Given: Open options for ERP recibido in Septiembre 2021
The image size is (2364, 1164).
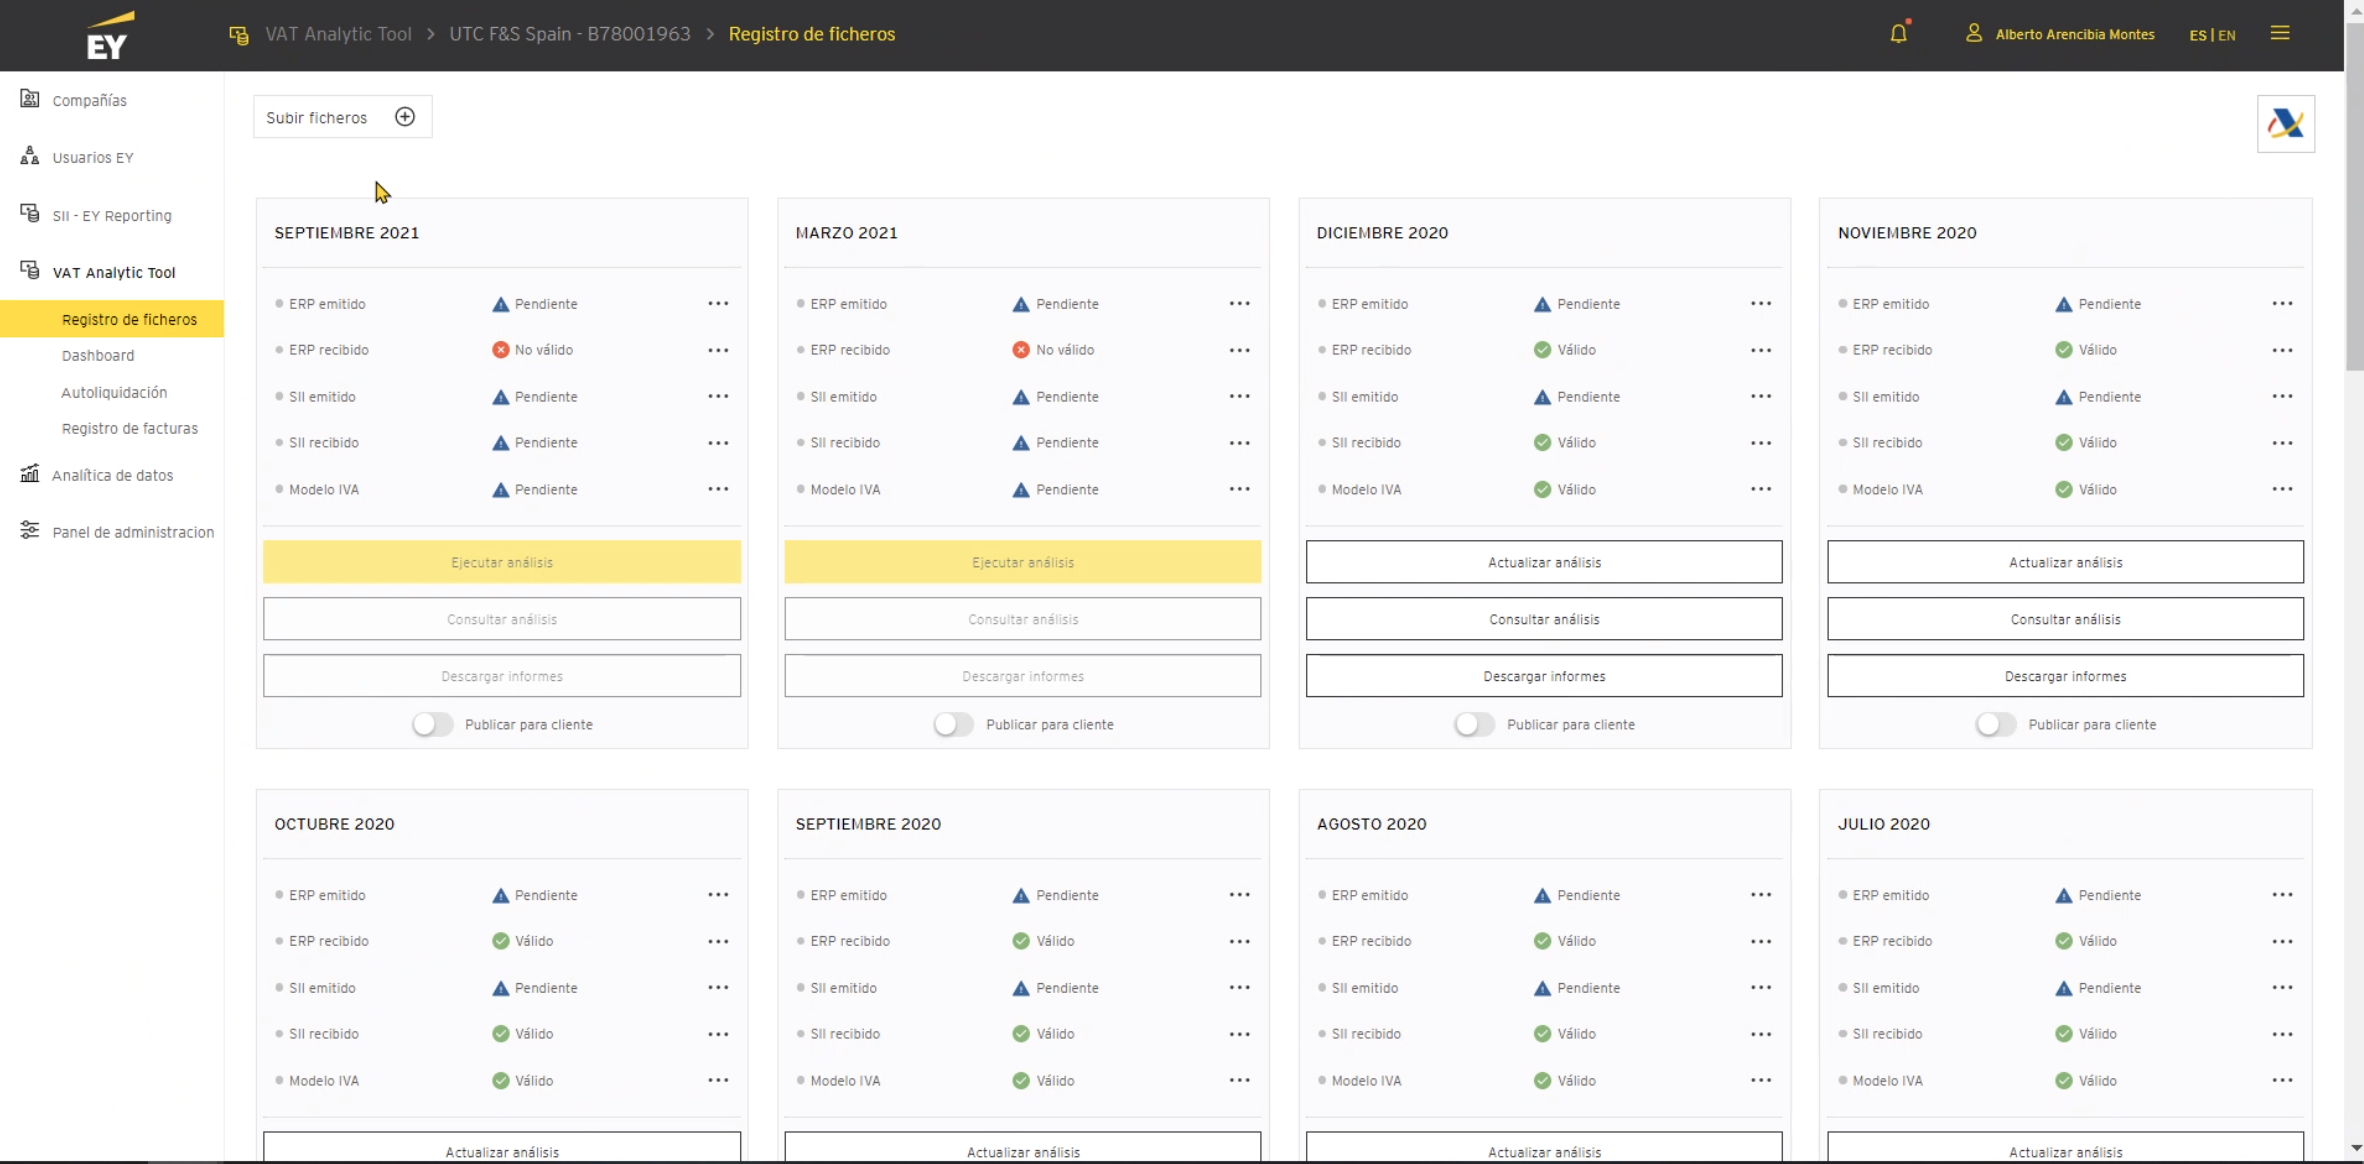Looking at the screenshot, I should [718, 350].
